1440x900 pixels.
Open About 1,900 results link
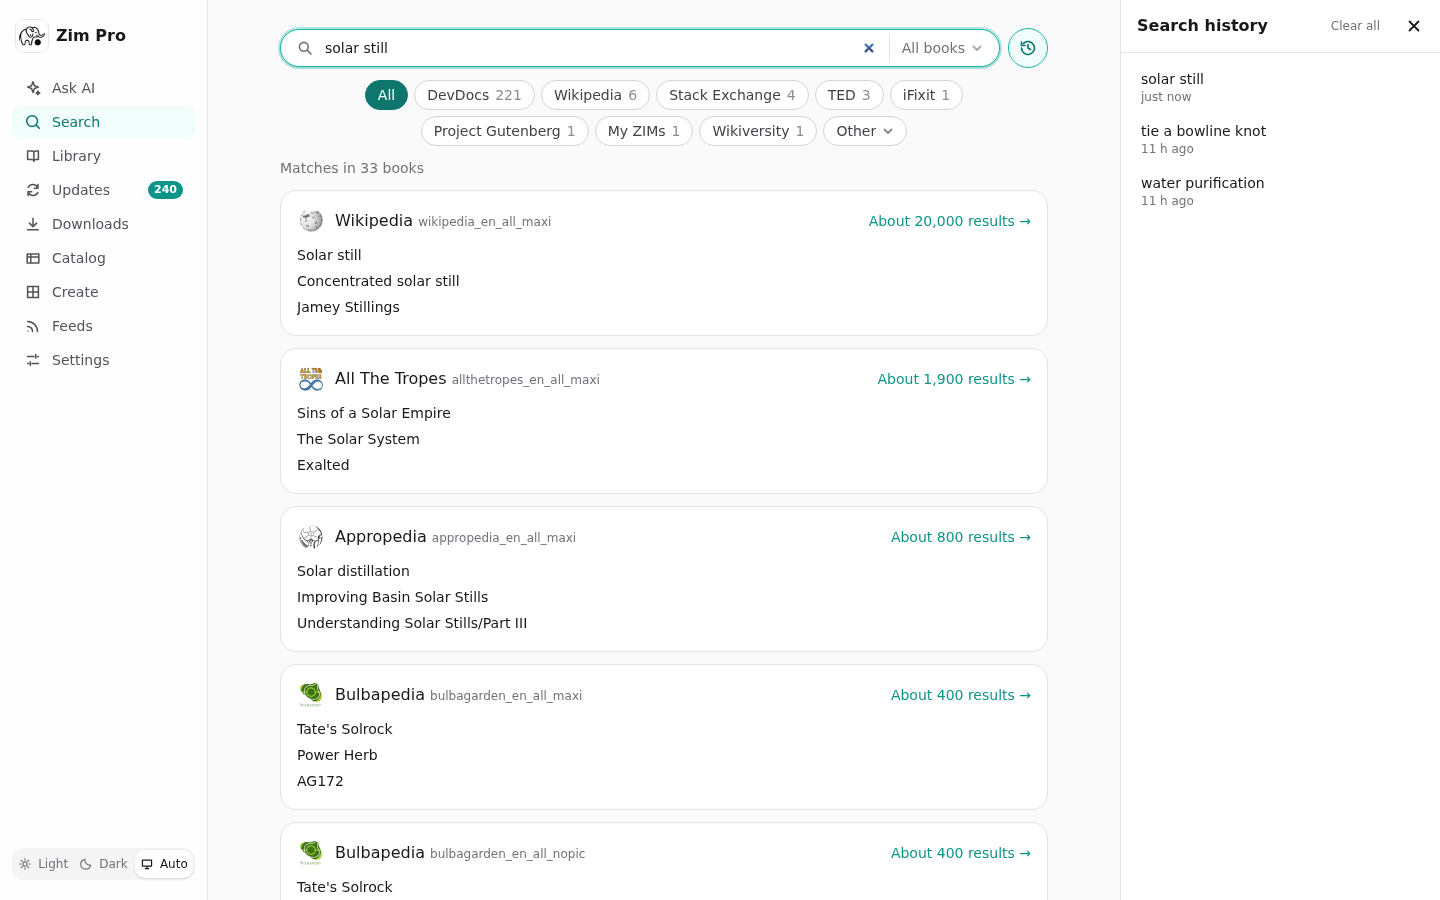tap(954, 379)
